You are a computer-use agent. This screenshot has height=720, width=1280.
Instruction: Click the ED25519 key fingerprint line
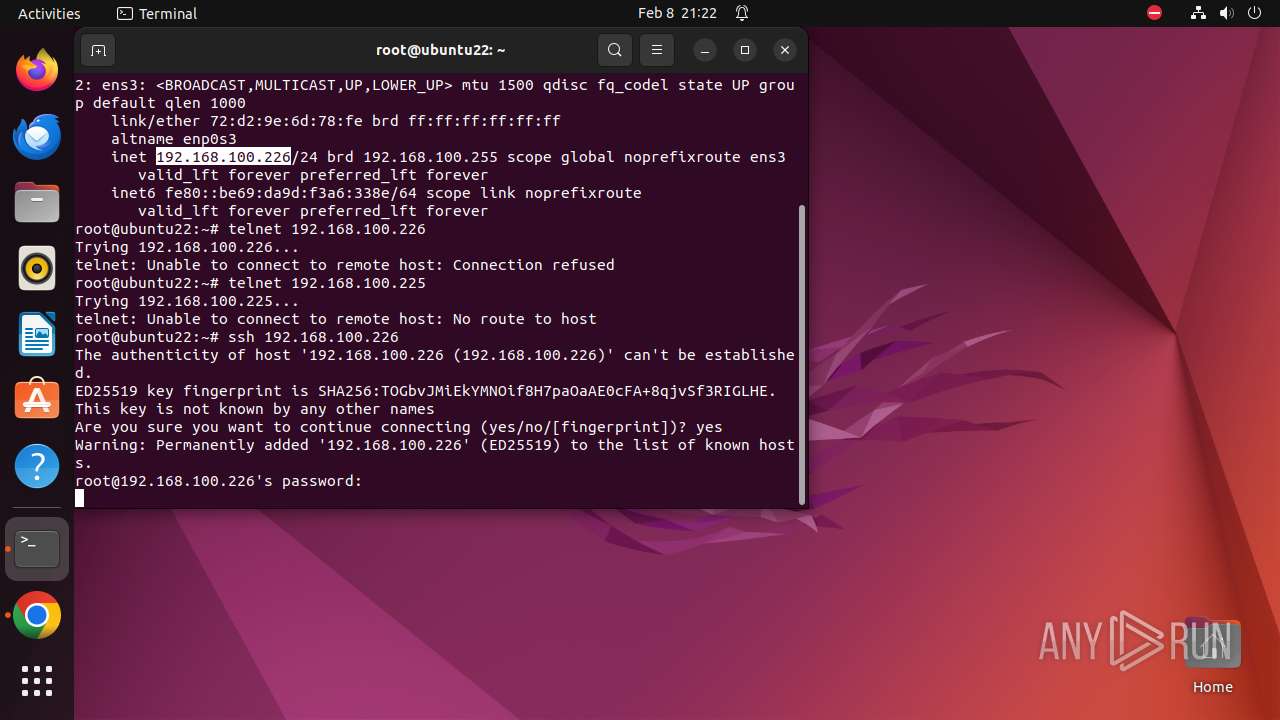click(426, 391)
